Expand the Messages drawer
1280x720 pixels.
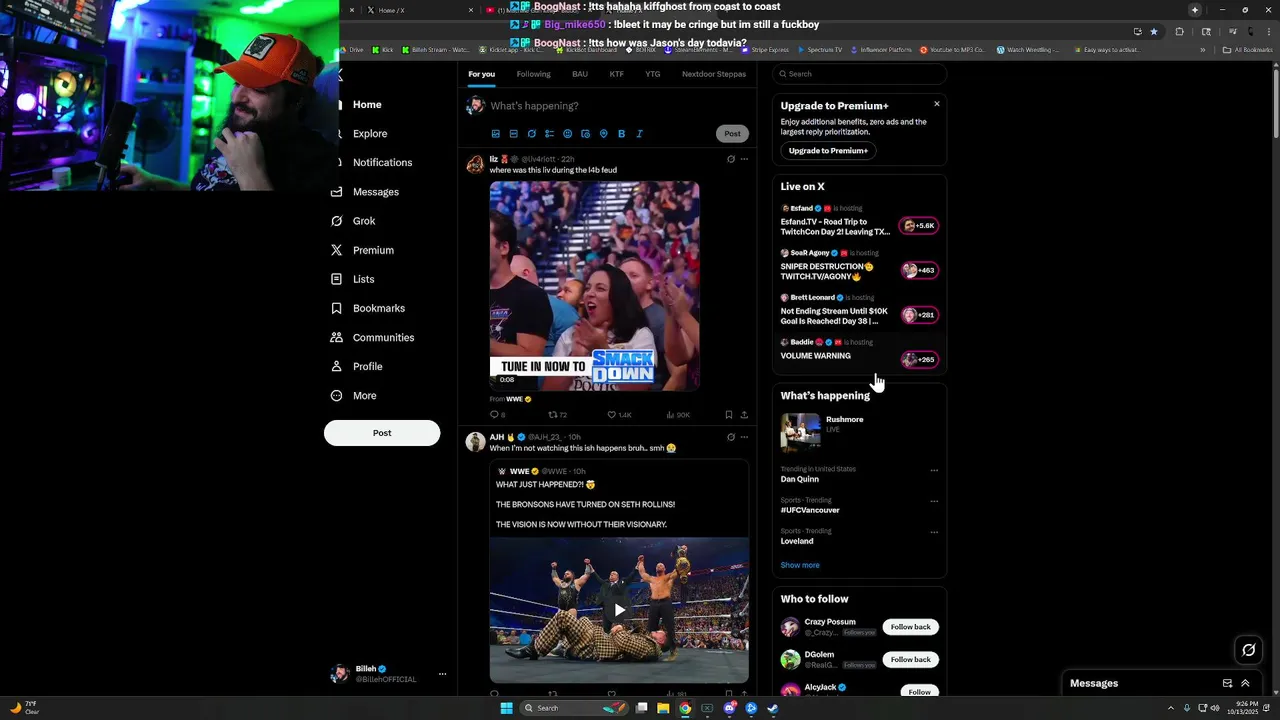pos(1245,684)
